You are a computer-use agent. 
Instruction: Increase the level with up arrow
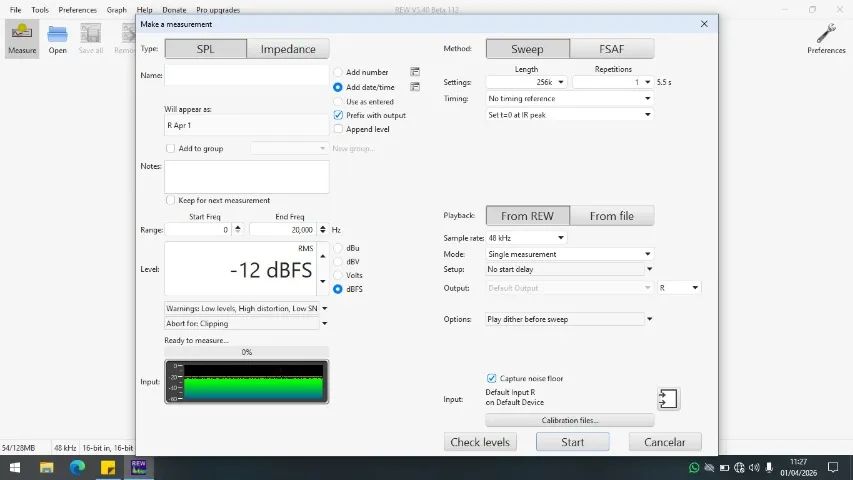[323, 256]
